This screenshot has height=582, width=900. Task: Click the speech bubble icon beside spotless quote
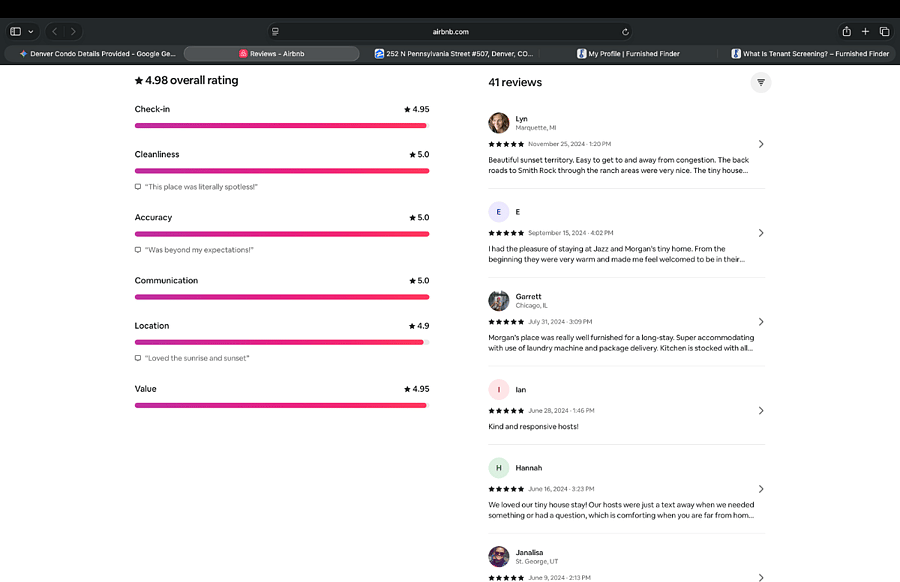(138, 187)
